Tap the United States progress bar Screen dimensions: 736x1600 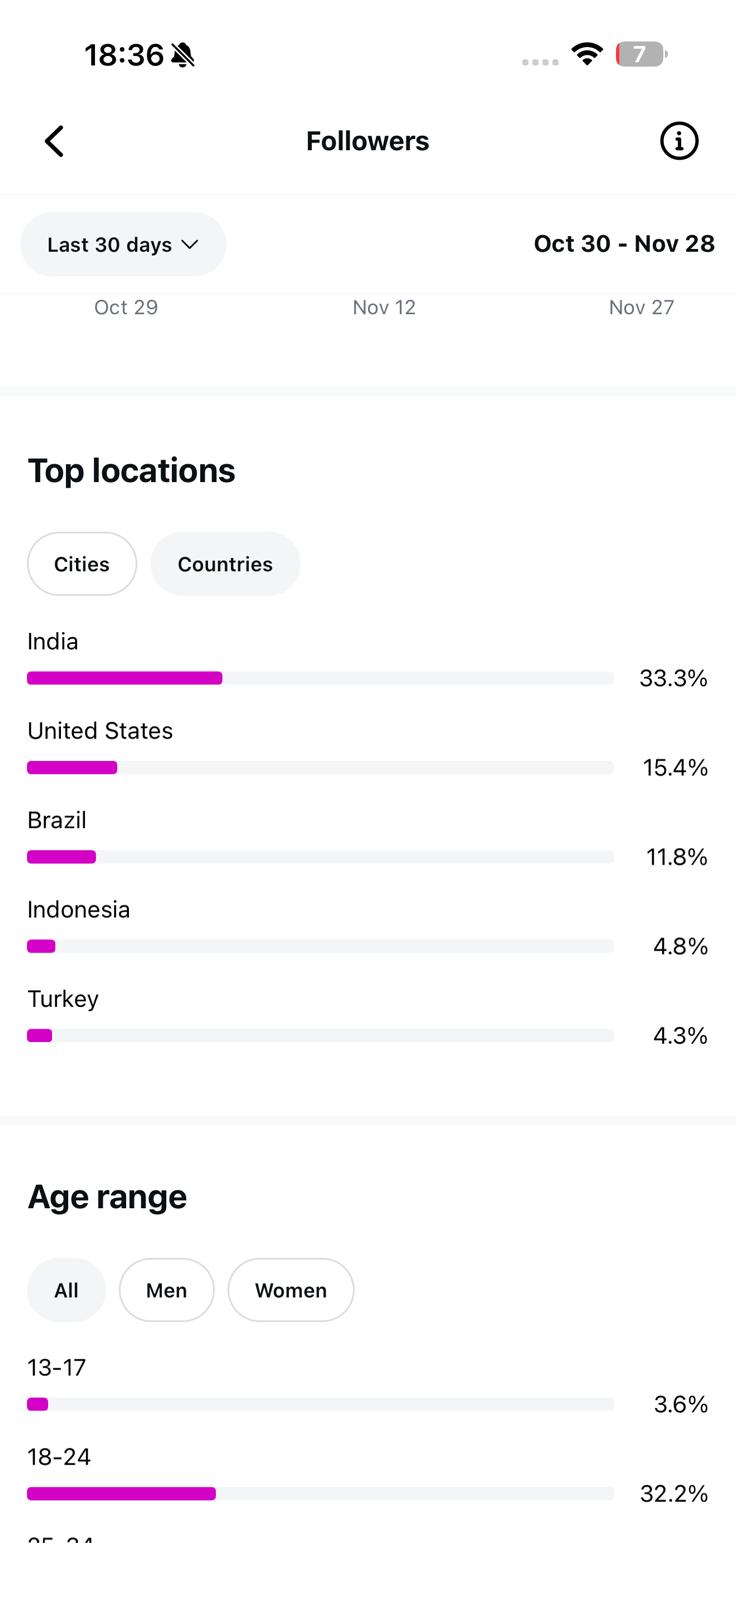(x=320, y=767)
